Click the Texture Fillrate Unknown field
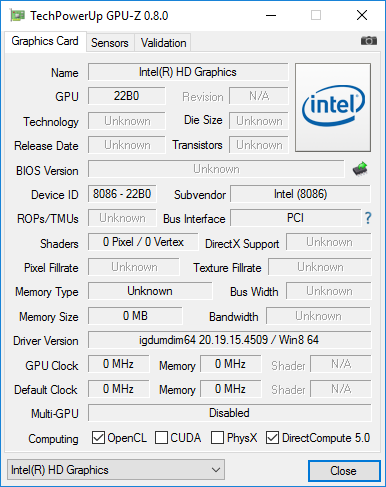This screenshot has height=487, width=386. click(320, 267)
